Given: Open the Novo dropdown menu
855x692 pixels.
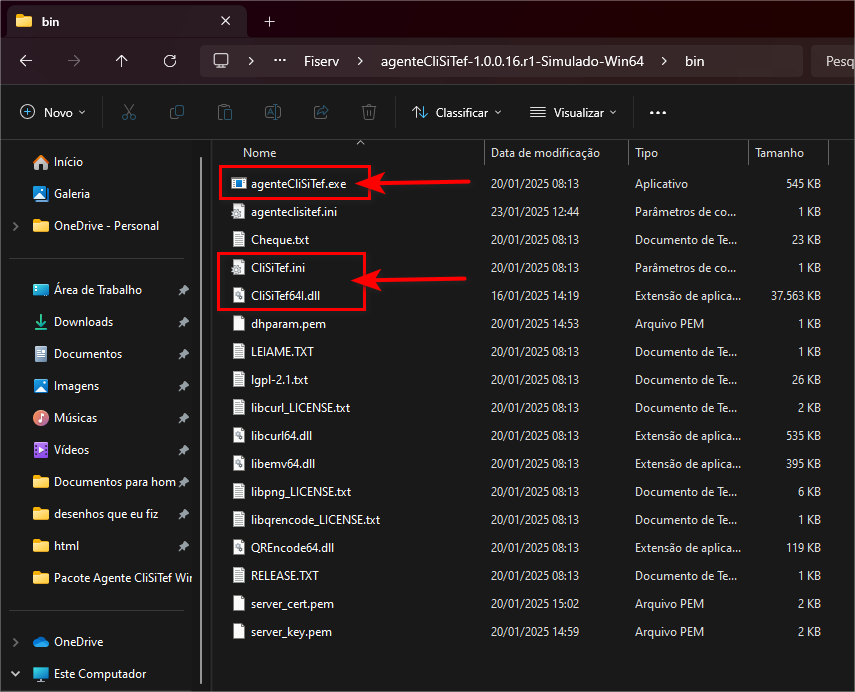Looking at the screenshot, I should 53,112.
